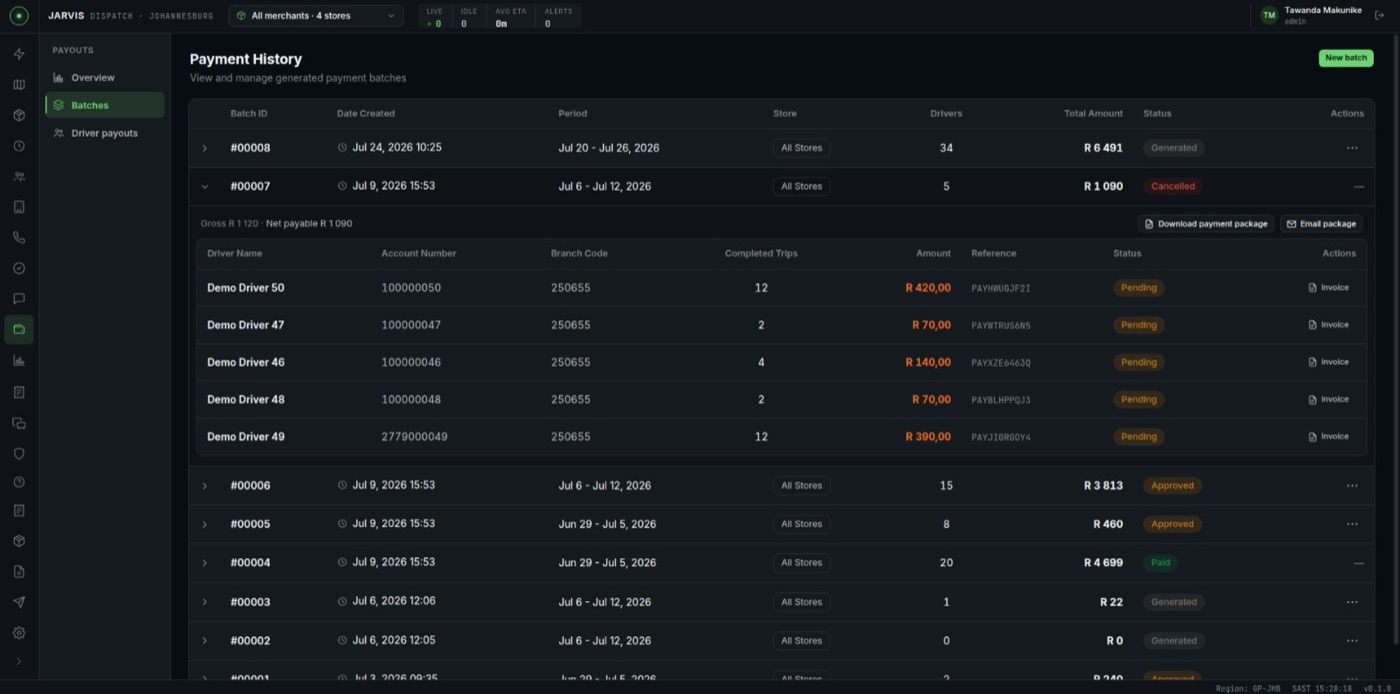Expand batch #00003 row
Image resolution: width=1400 pixels, height=694 pixels.
click(205, 602)
